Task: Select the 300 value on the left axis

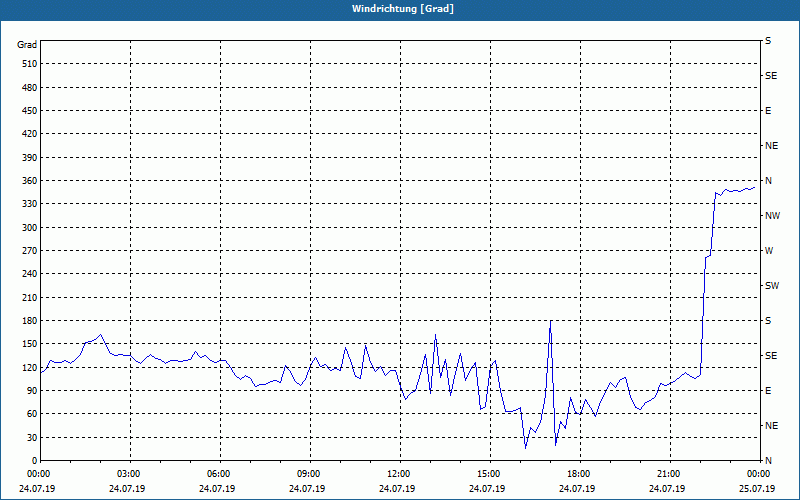Action: point(30,228)
